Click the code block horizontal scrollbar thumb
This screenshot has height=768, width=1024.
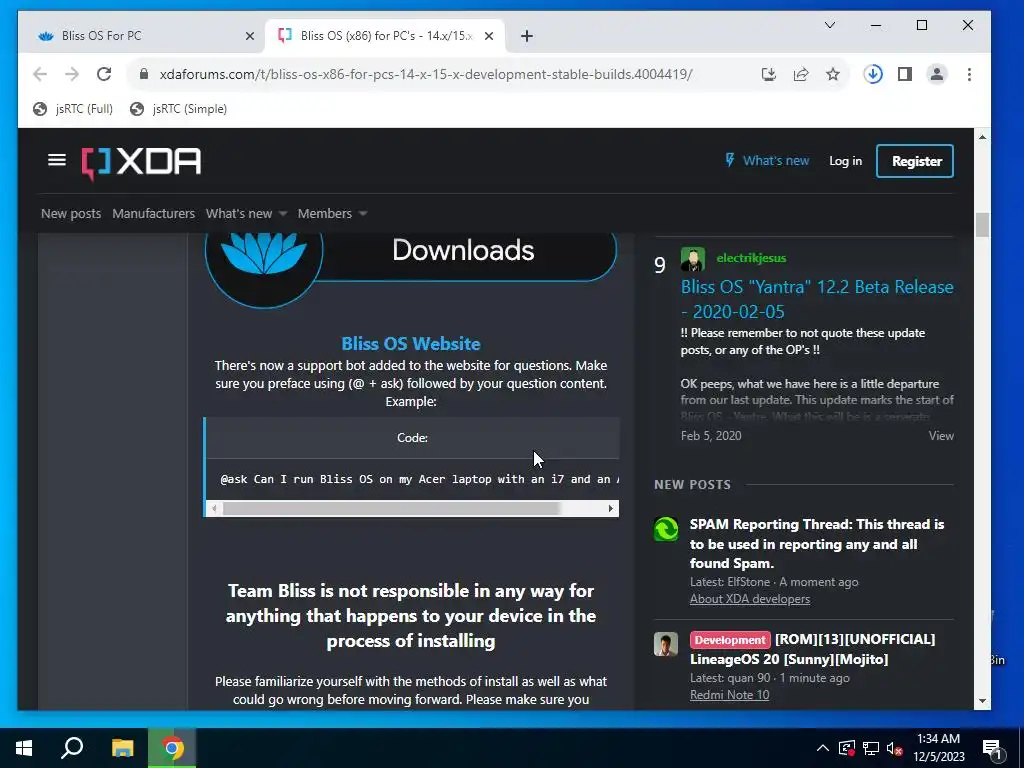click(x=391, y=508)
